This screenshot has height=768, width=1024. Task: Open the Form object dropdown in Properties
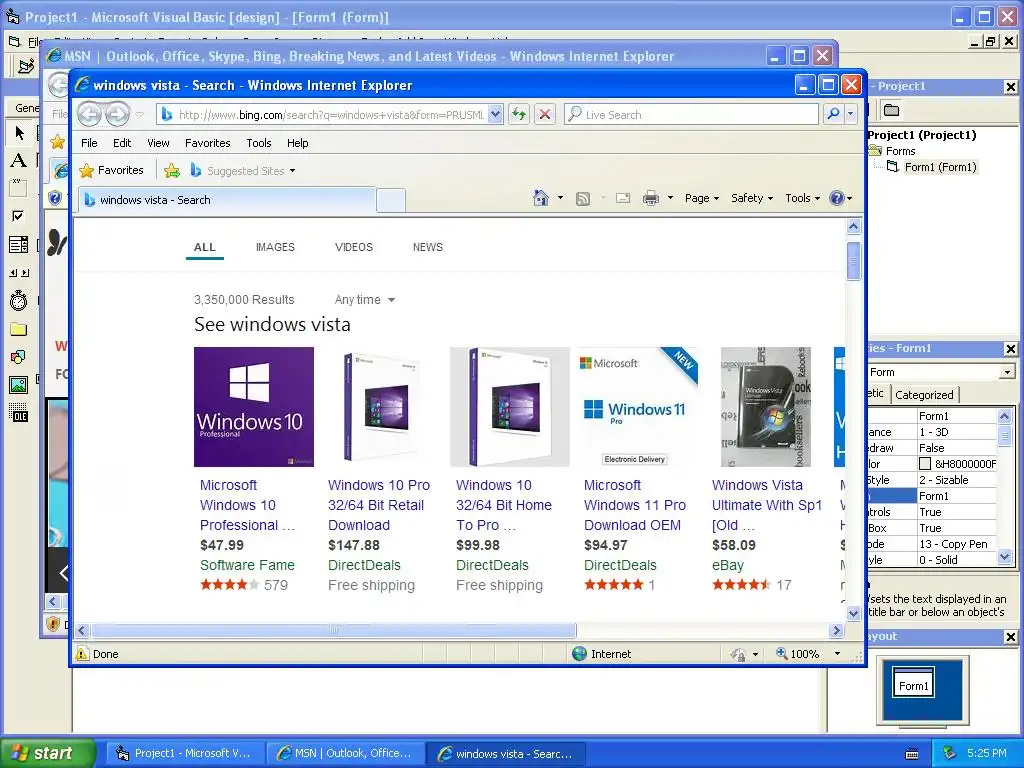pos(1008,372)
